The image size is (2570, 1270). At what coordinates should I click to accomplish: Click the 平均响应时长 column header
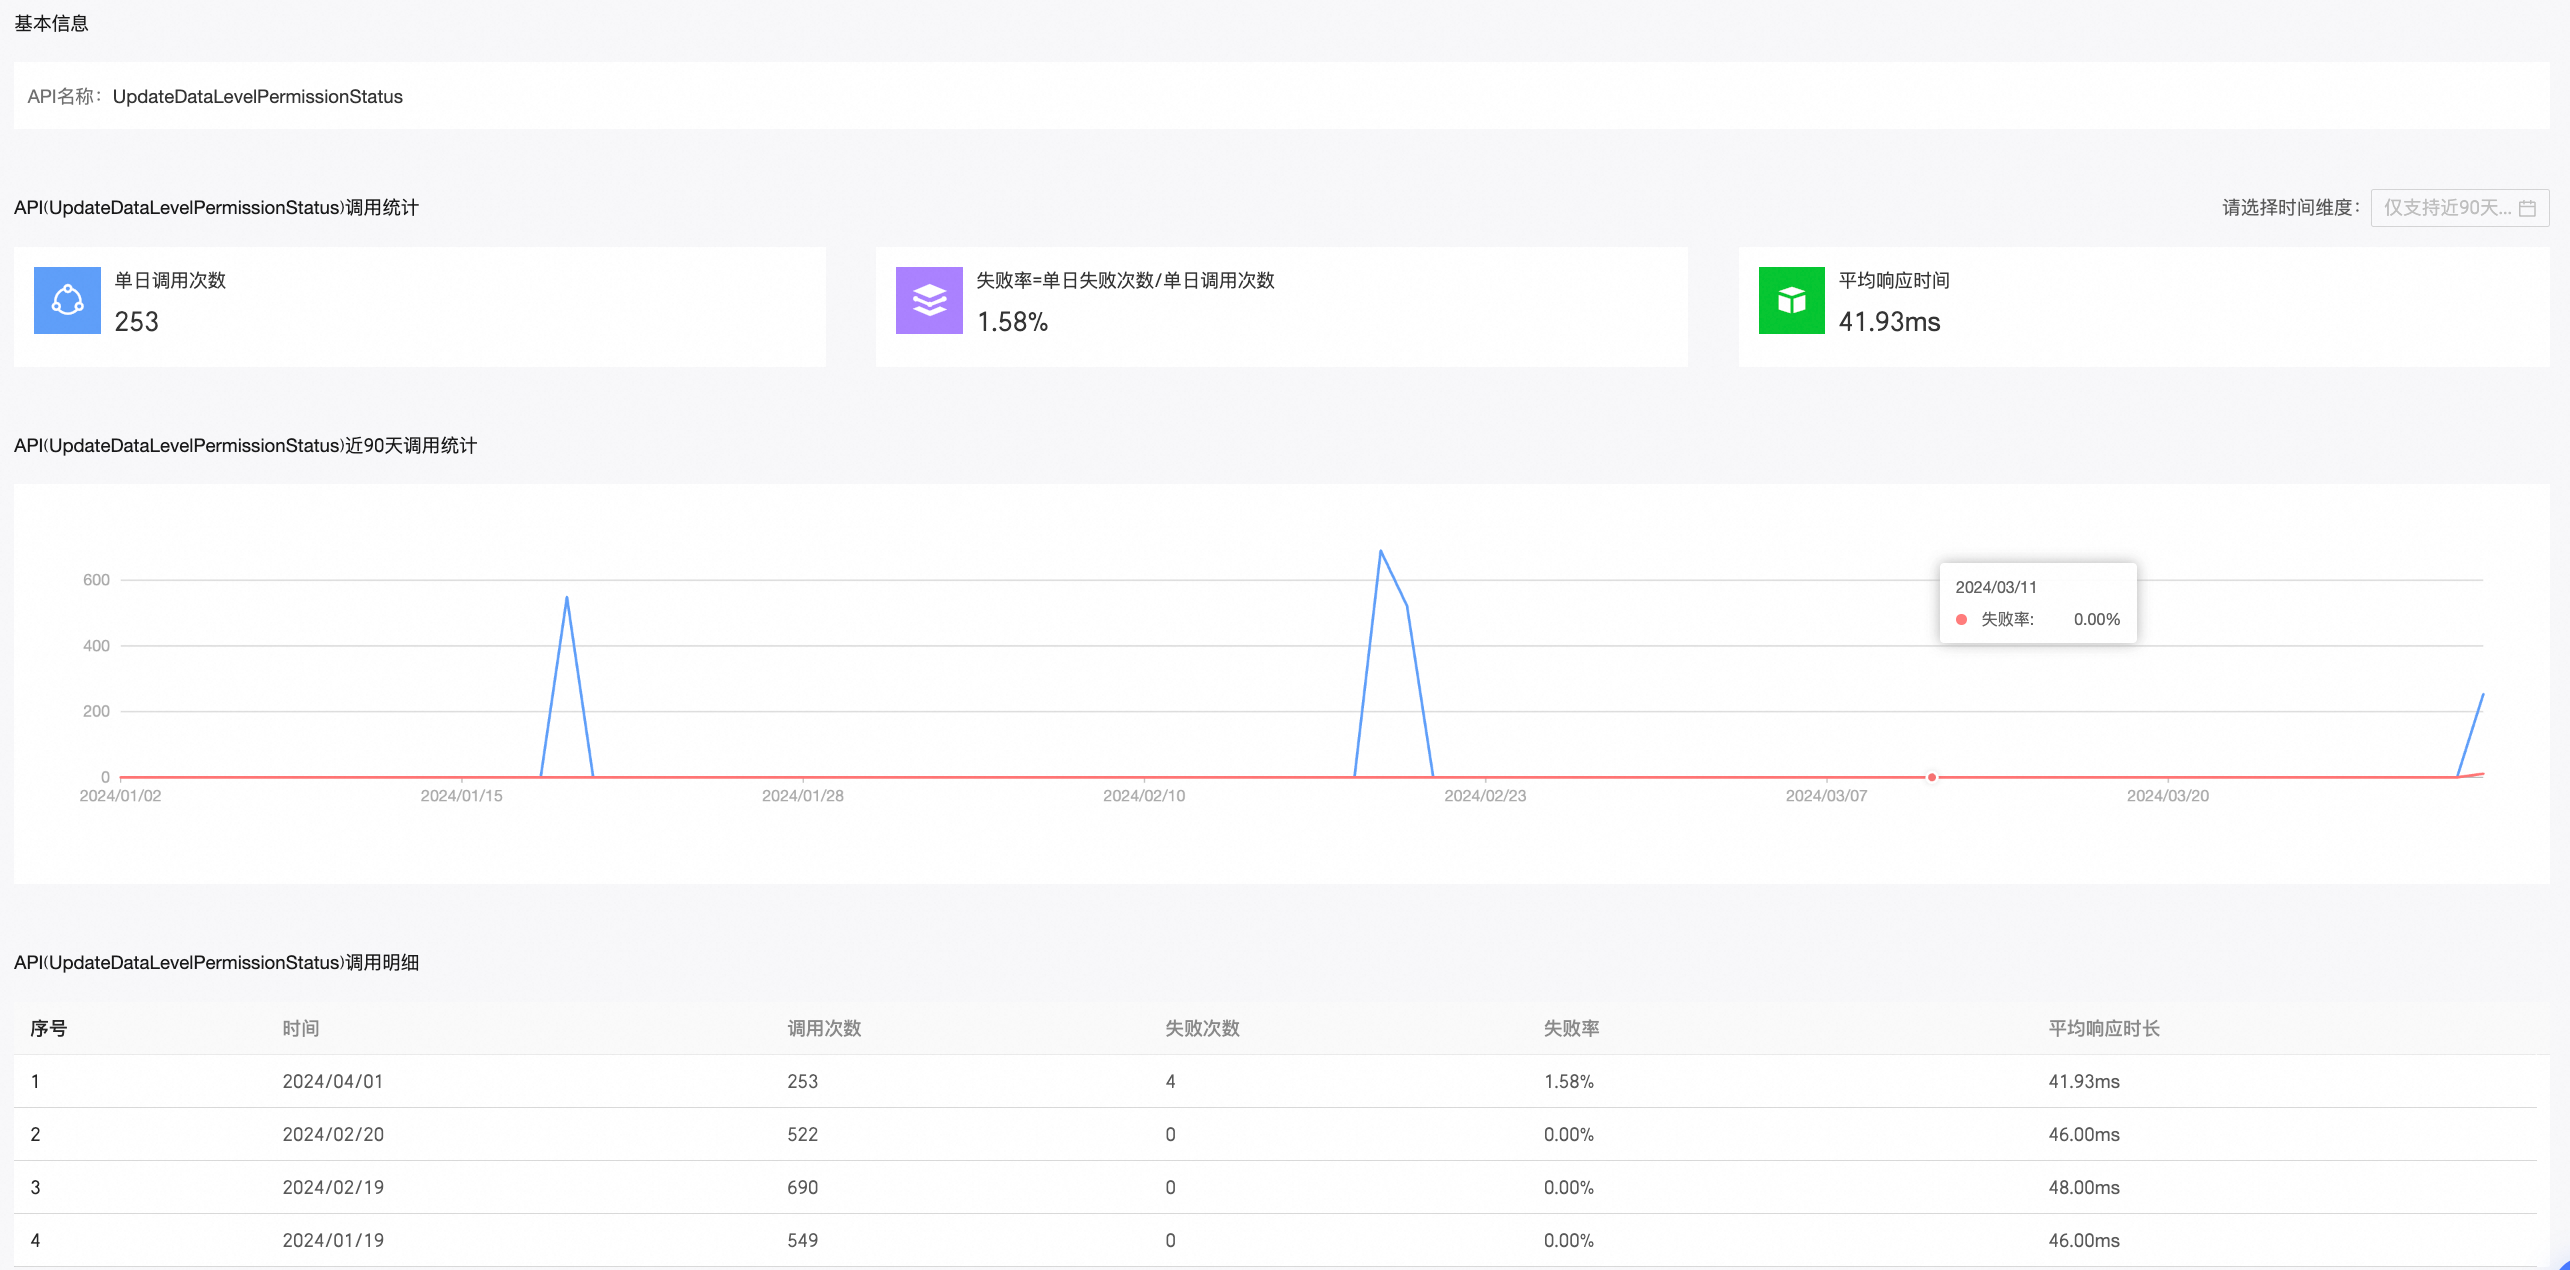pyautogui.click(x=2103, y=1028)
